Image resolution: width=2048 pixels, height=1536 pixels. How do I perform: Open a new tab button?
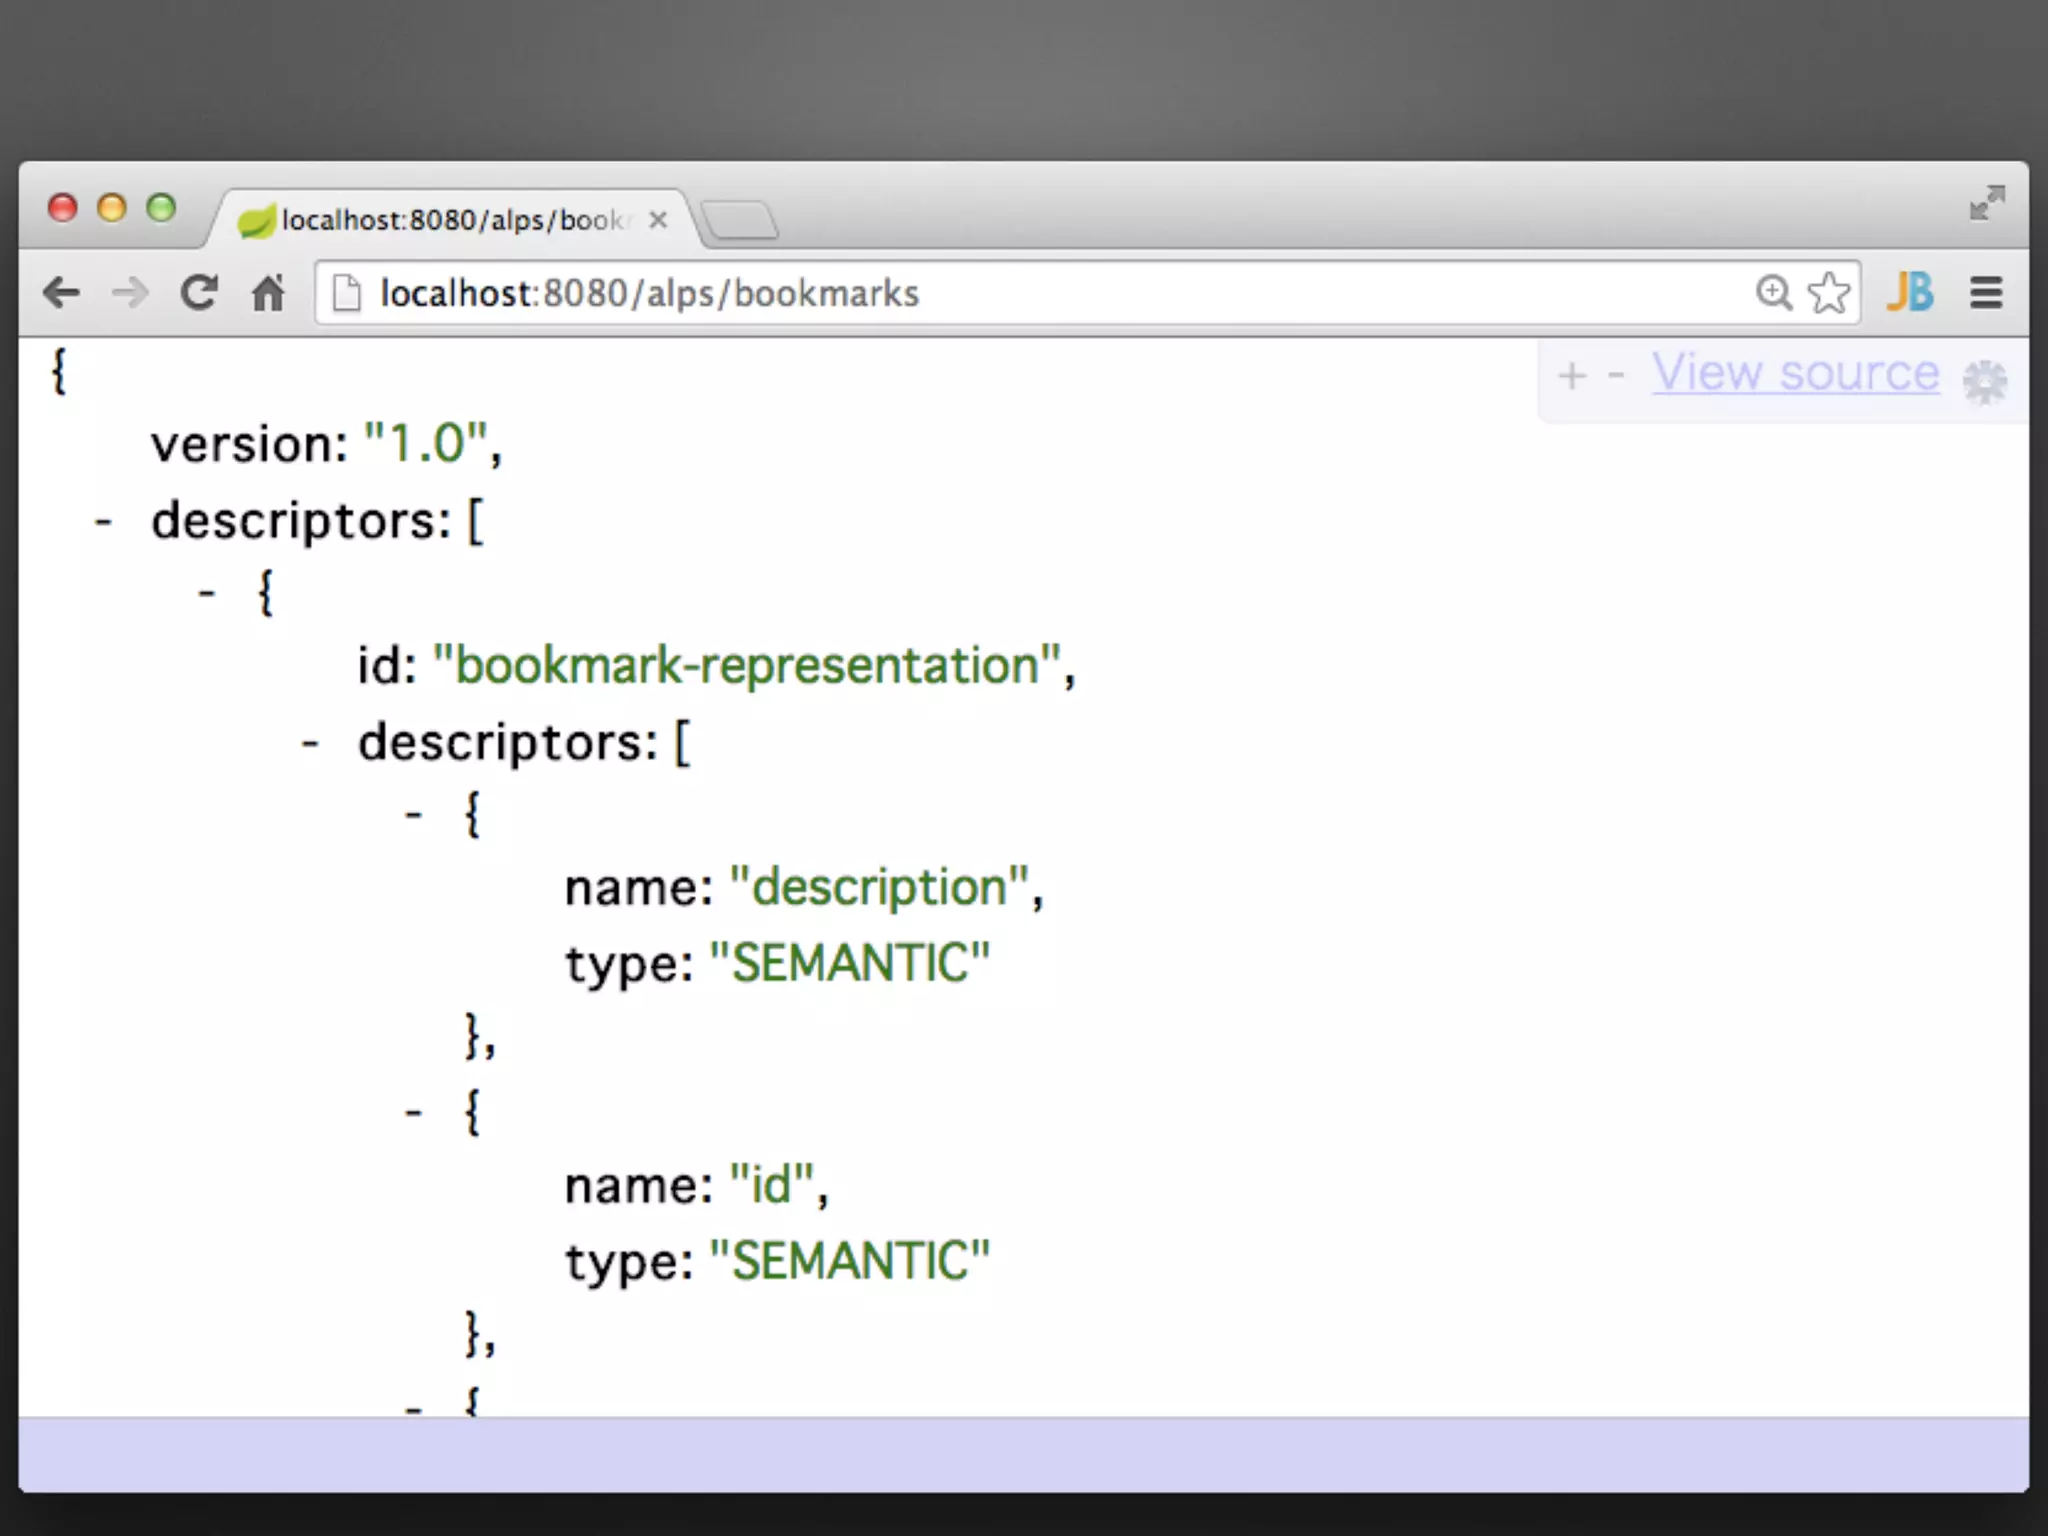point(740,220)
